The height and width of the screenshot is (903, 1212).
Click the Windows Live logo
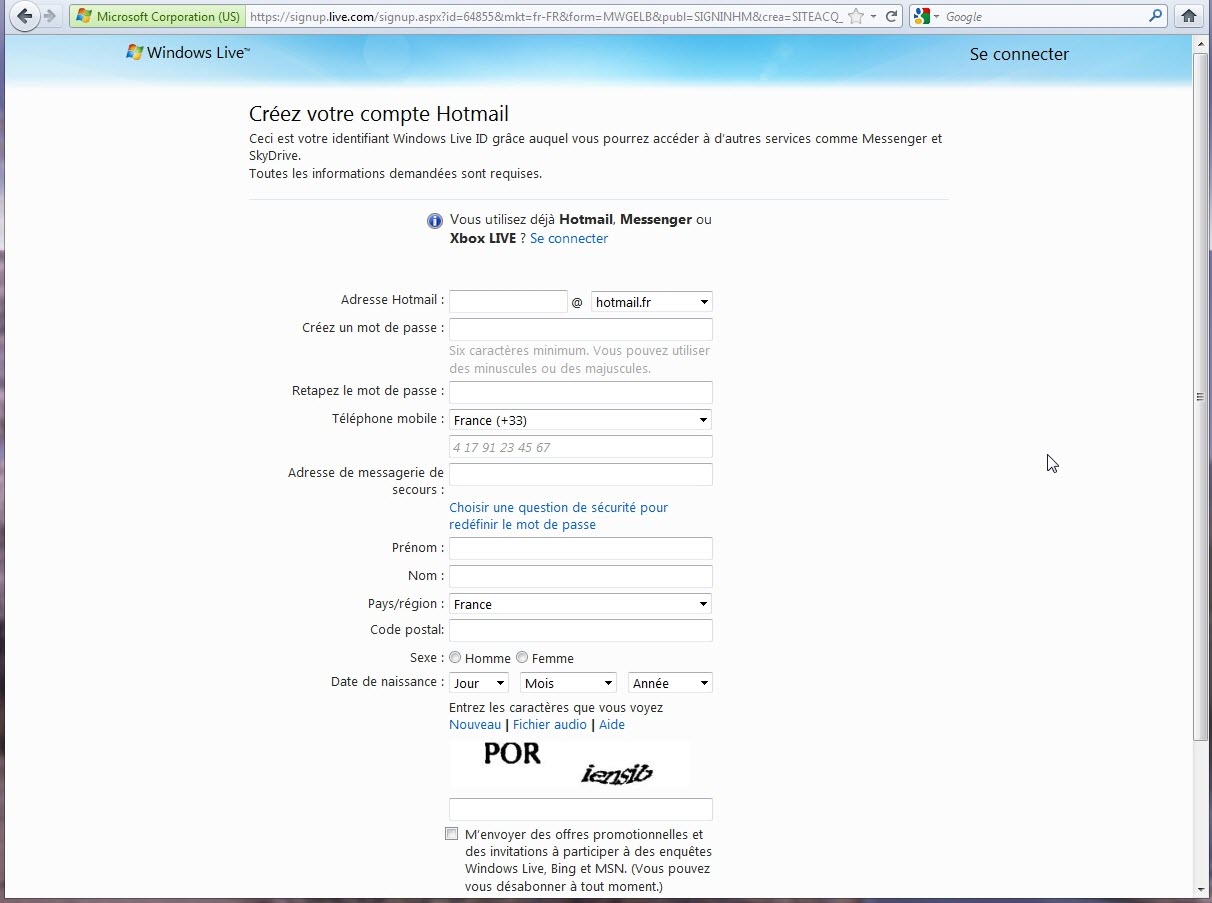(188, 53)
